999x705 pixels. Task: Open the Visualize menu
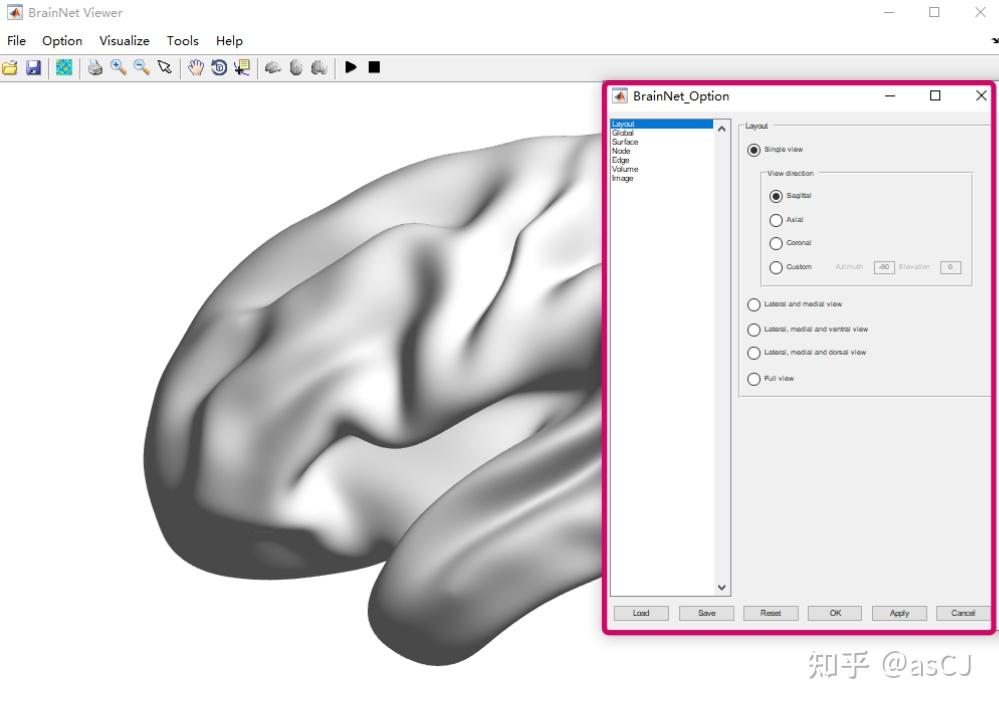pyautogui.click(x=123, y=41)
